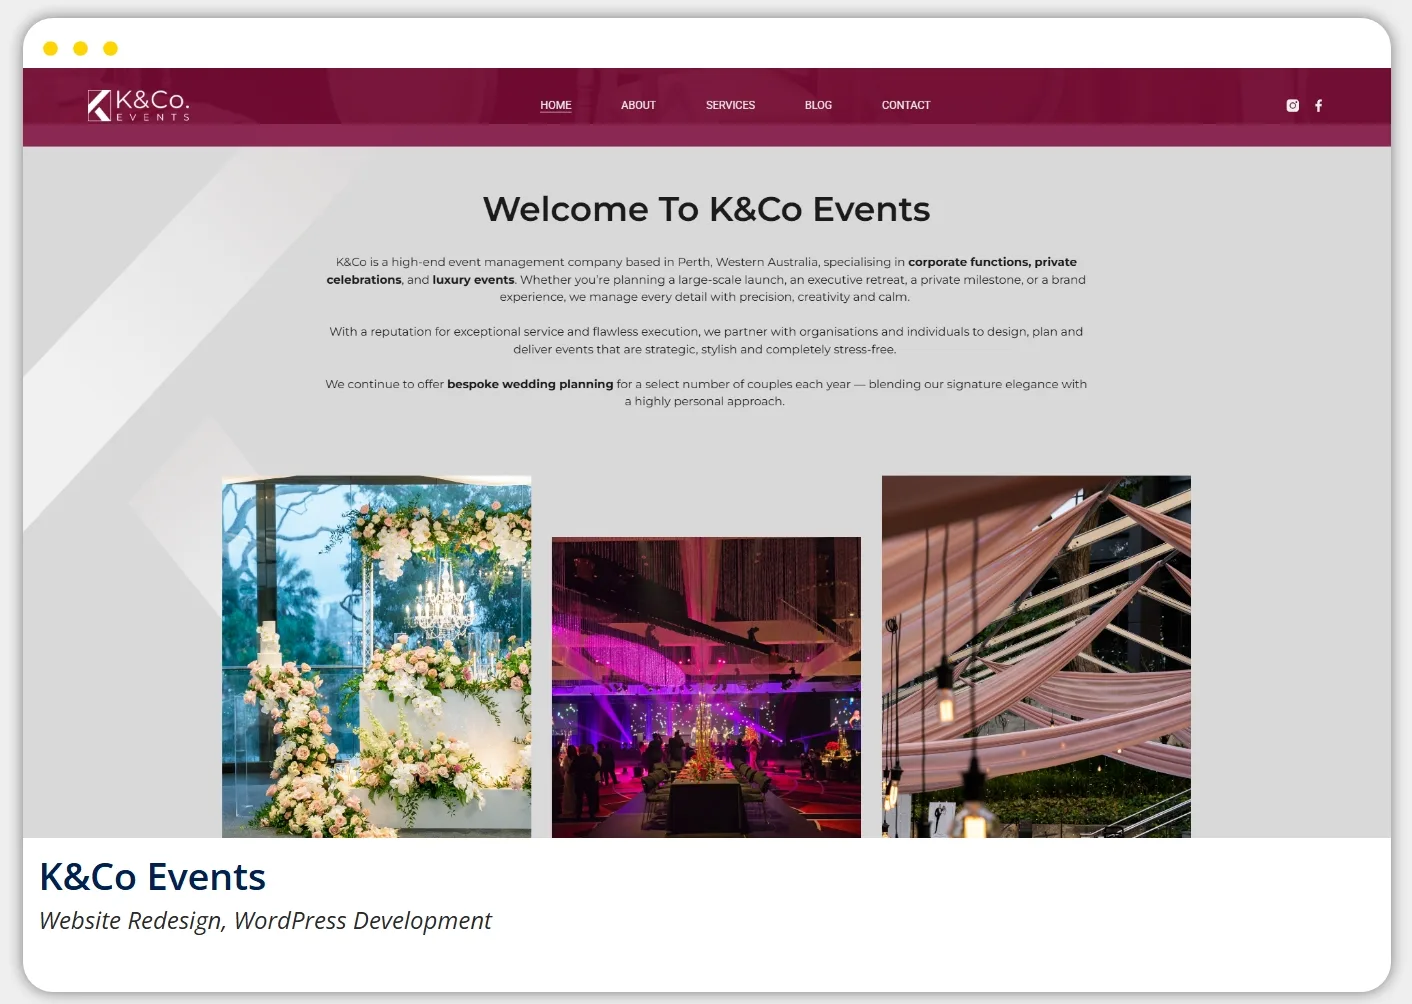Open the CONTACT menu item
The image size is (1412, 1004).
[x=906, y=105]
